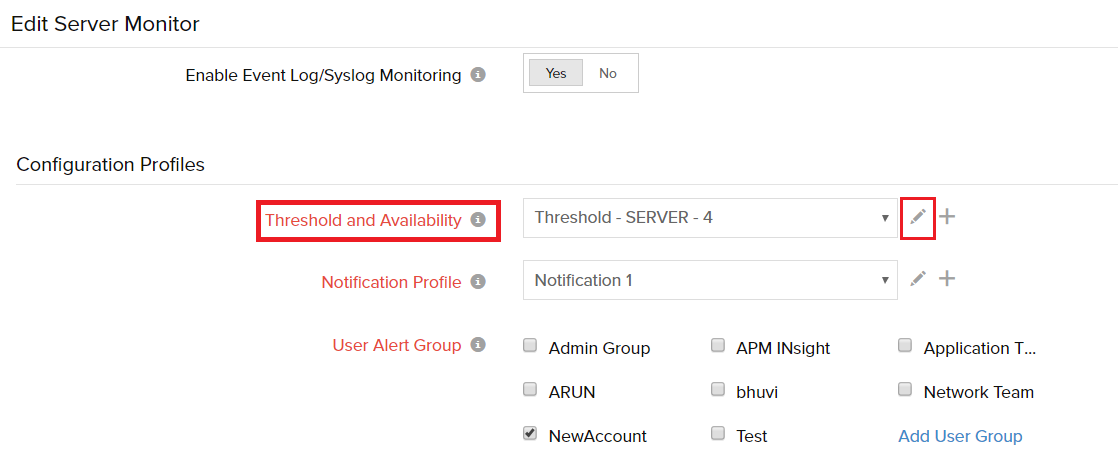1118x471 pixels.
Task: Follow the Add User Group link
Action: coord(960,436)
